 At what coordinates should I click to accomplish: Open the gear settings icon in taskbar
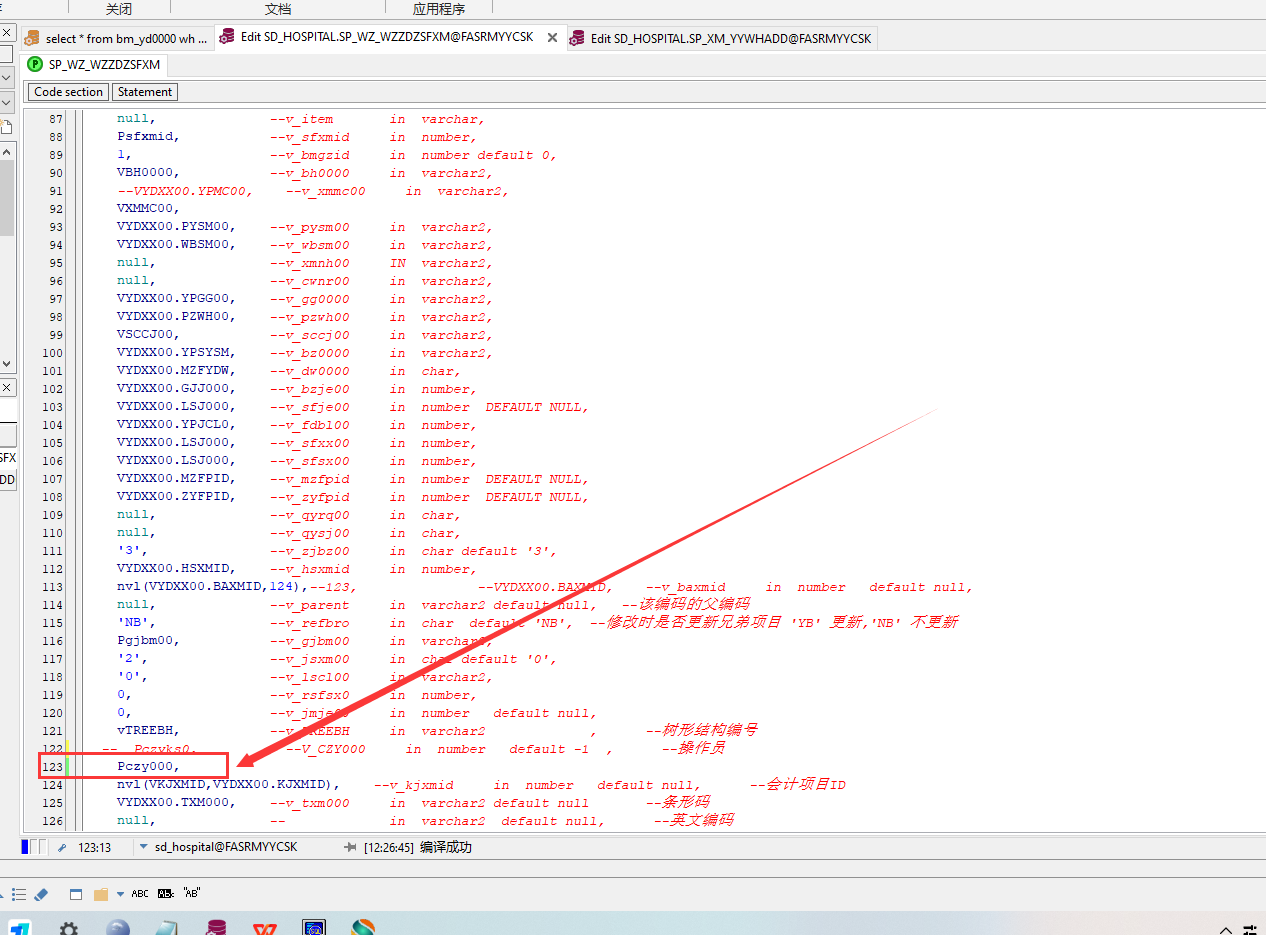click(68, 928)
